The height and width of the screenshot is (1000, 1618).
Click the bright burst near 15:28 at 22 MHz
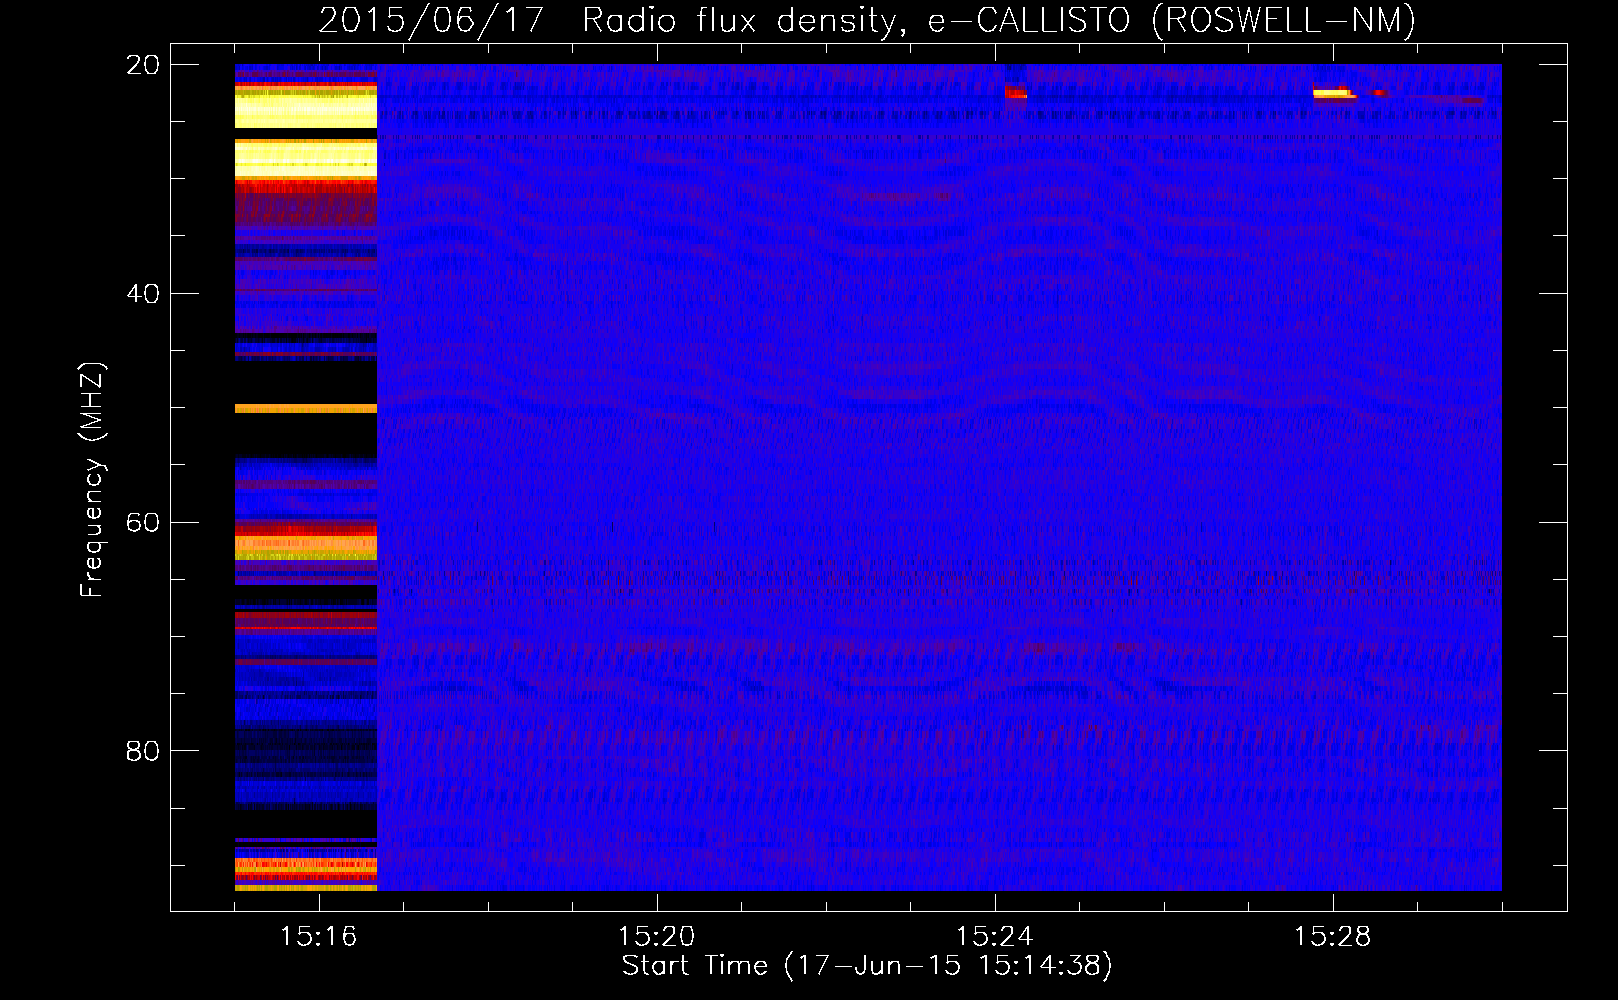coord(1335,93)
